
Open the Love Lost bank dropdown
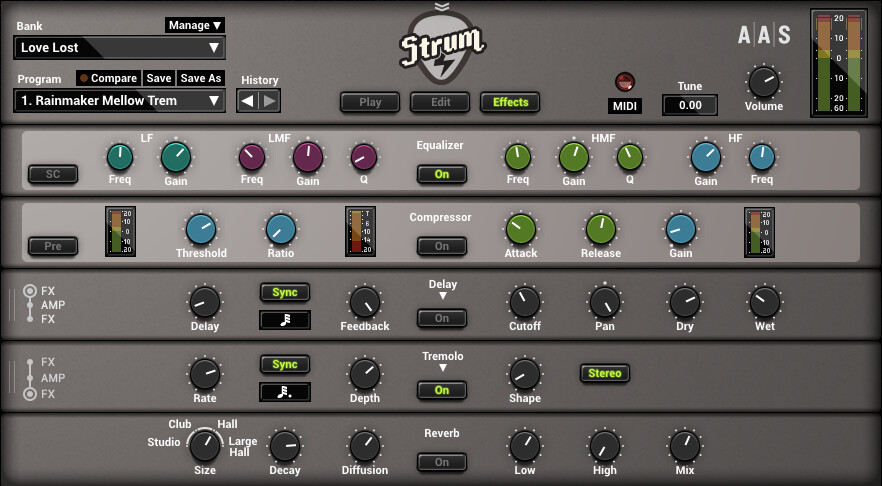pos(119,48)
